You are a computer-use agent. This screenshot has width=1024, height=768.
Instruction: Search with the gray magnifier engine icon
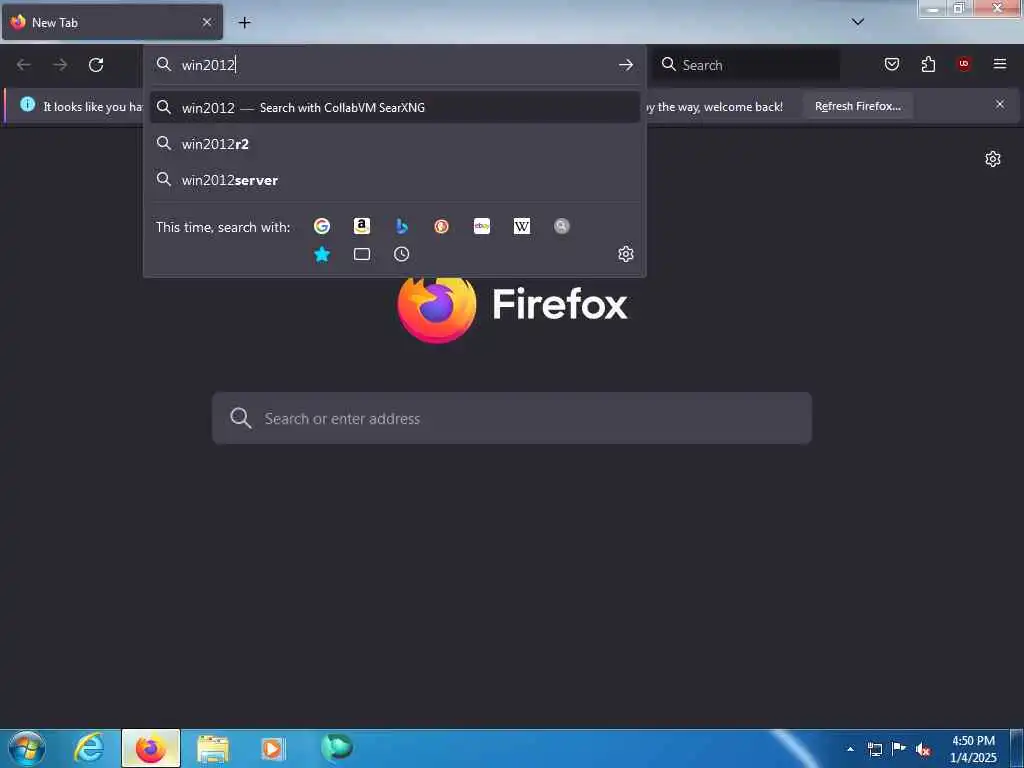pyautogui.click(x=562, y=226)
